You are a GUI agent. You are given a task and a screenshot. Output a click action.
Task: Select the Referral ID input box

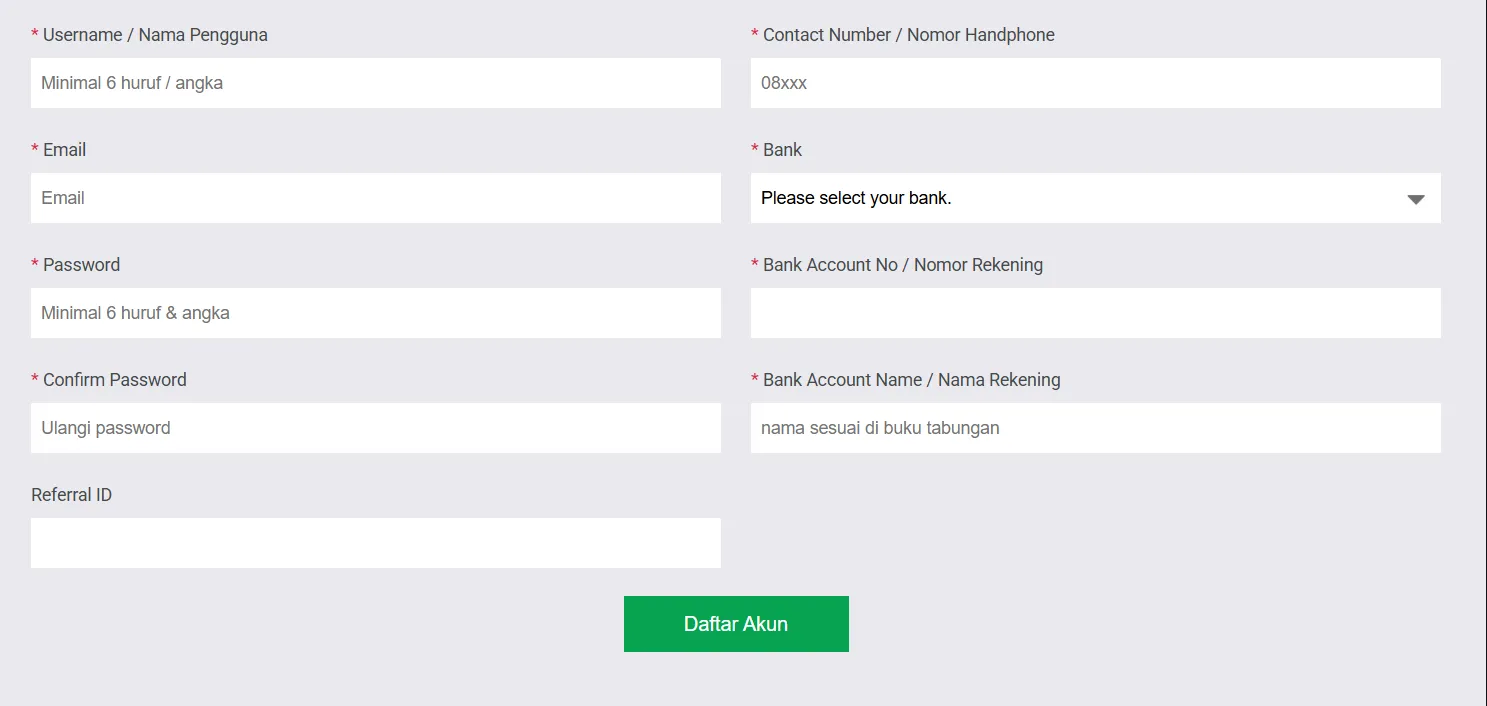(375, 543)
